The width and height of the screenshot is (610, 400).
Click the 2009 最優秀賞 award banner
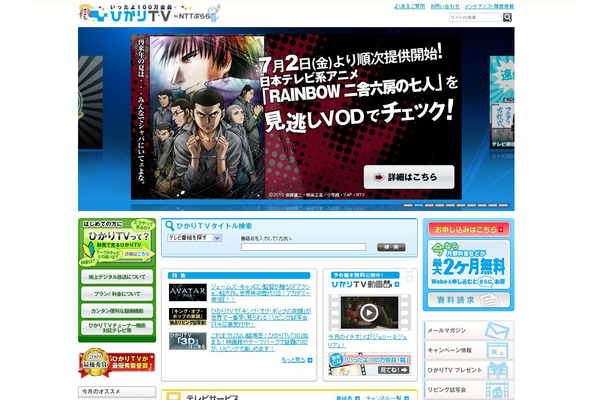[117, 363]
